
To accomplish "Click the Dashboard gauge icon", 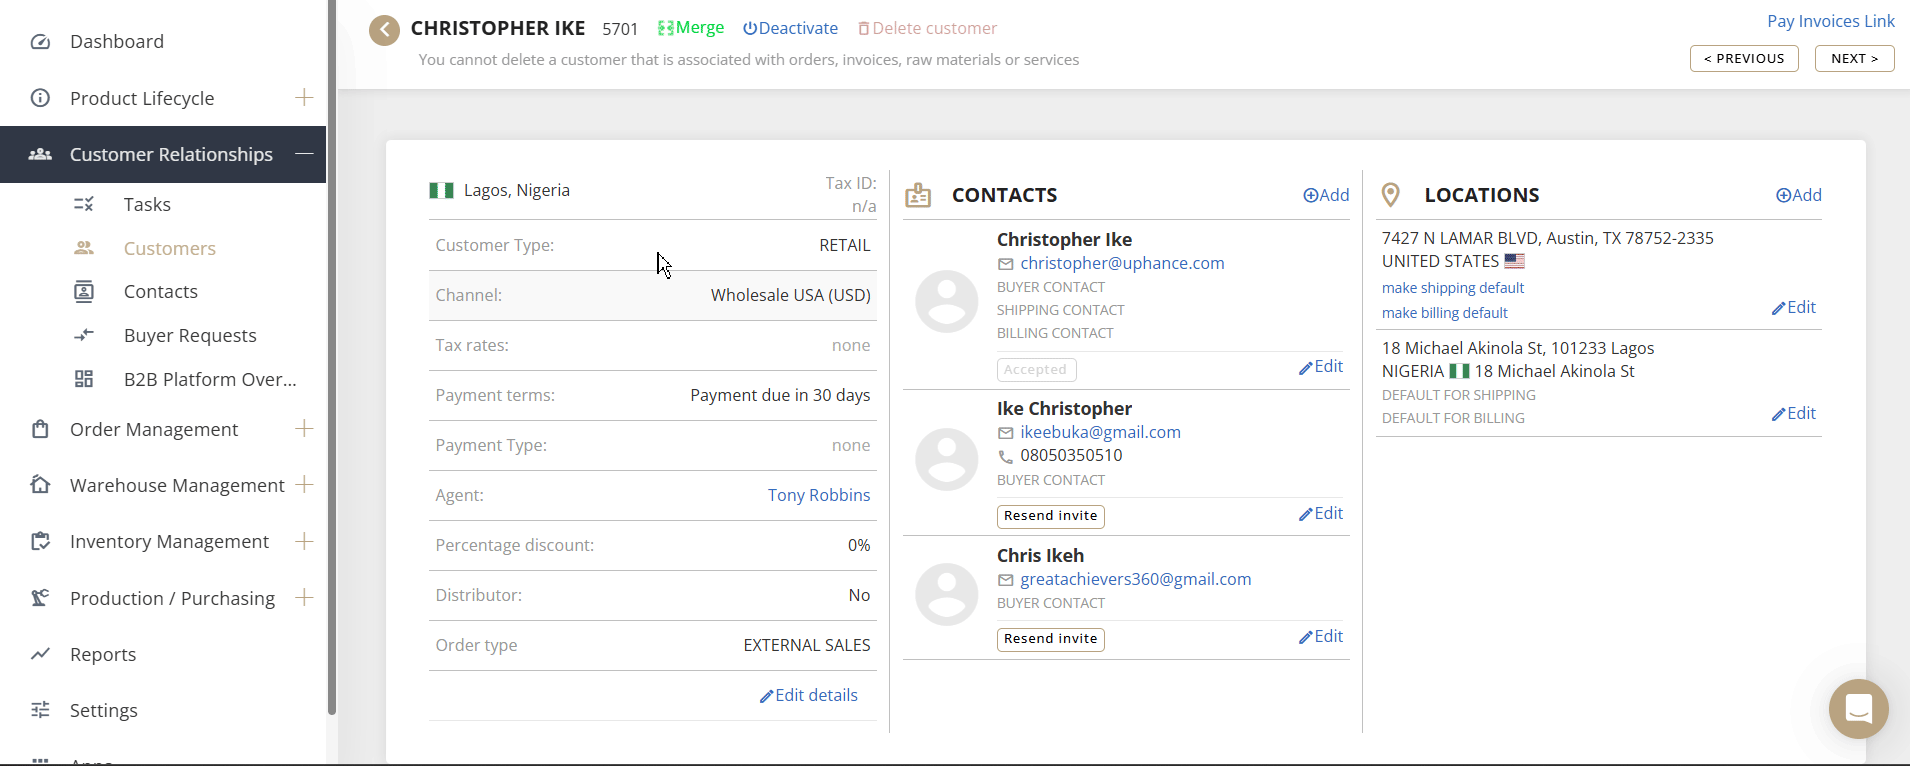I will click(x=40, y=42).
